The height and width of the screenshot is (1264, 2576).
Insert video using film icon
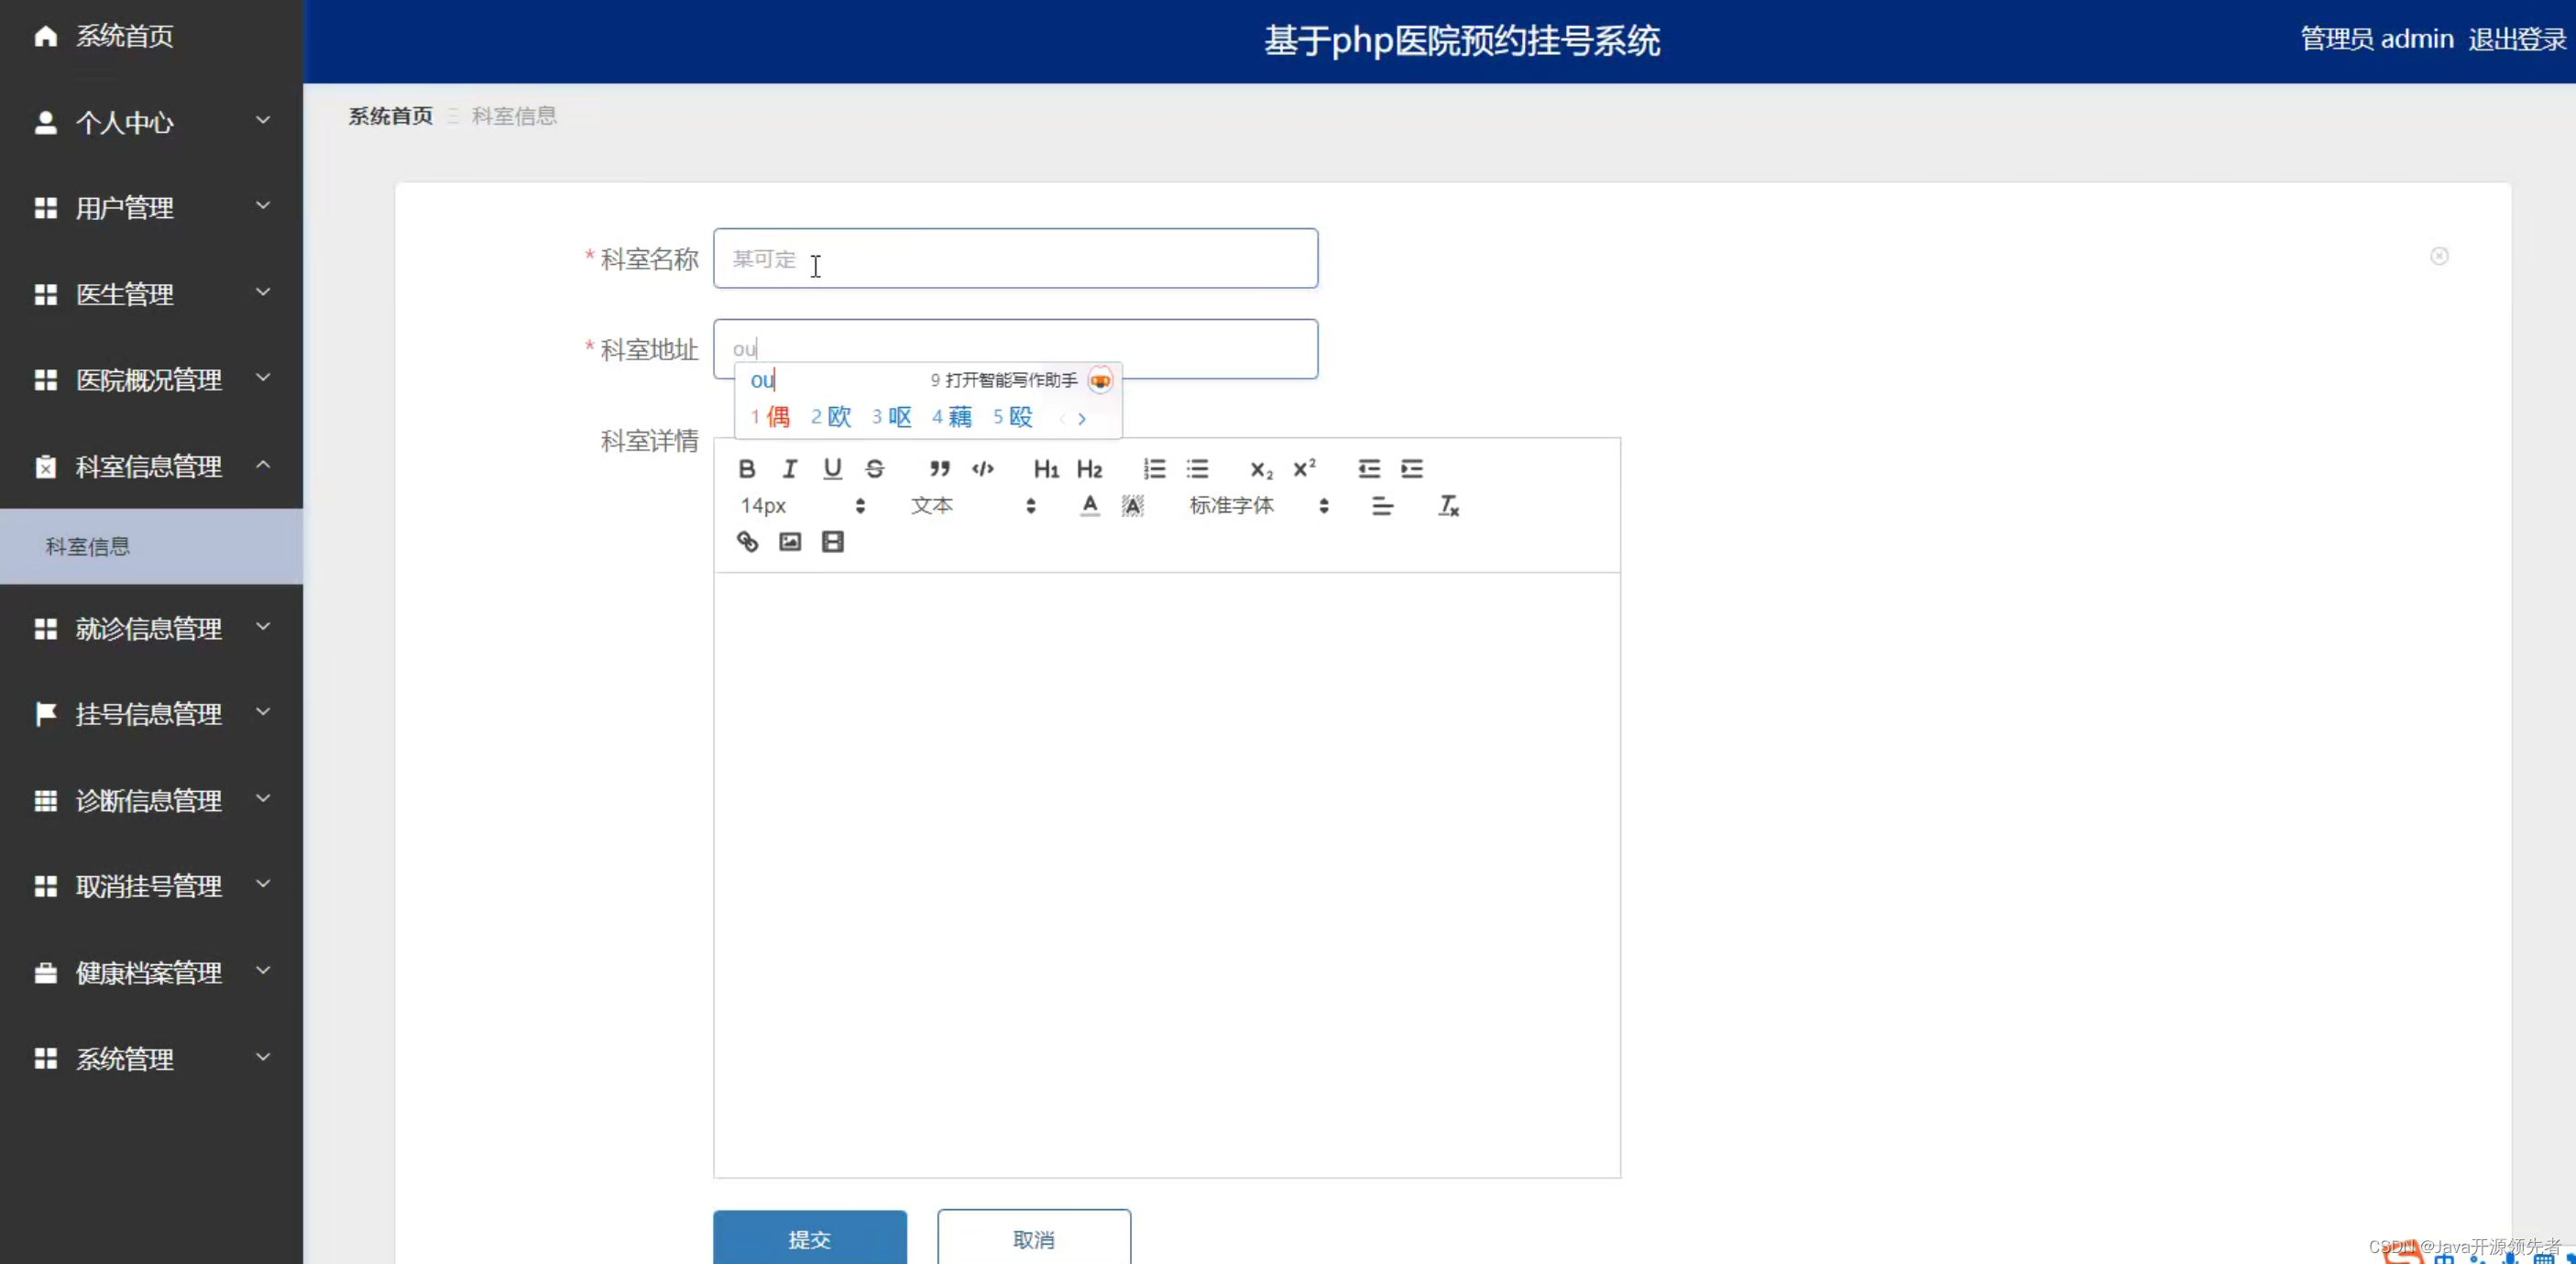pos(832,542)
